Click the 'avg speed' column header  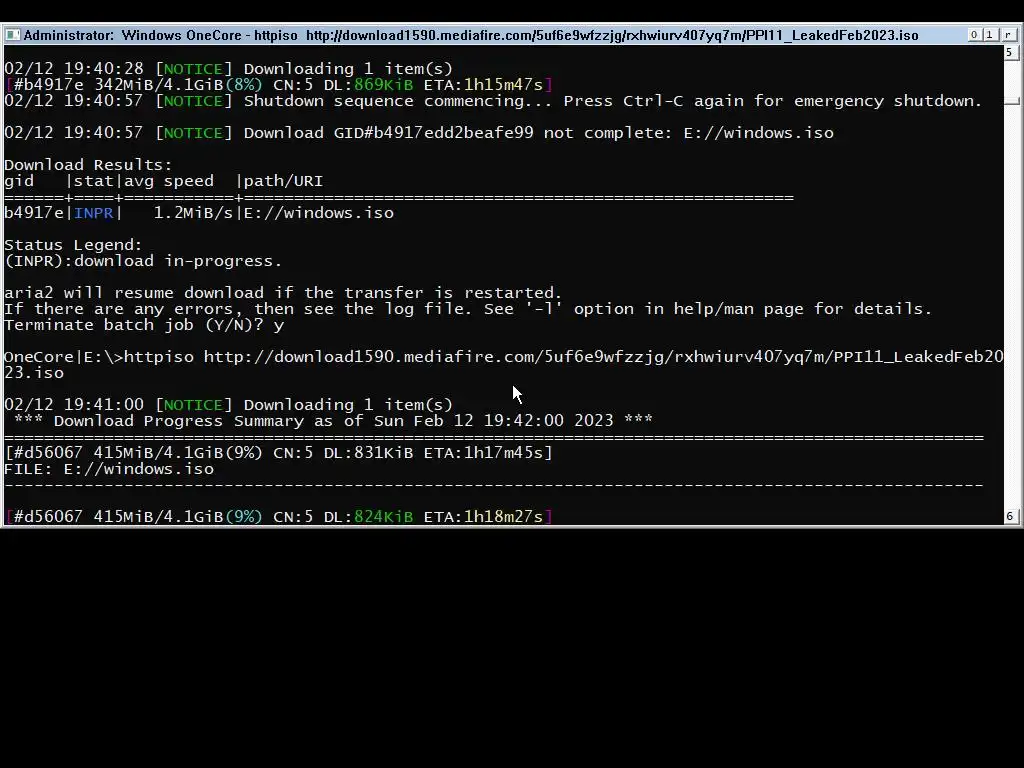[169, 181]
